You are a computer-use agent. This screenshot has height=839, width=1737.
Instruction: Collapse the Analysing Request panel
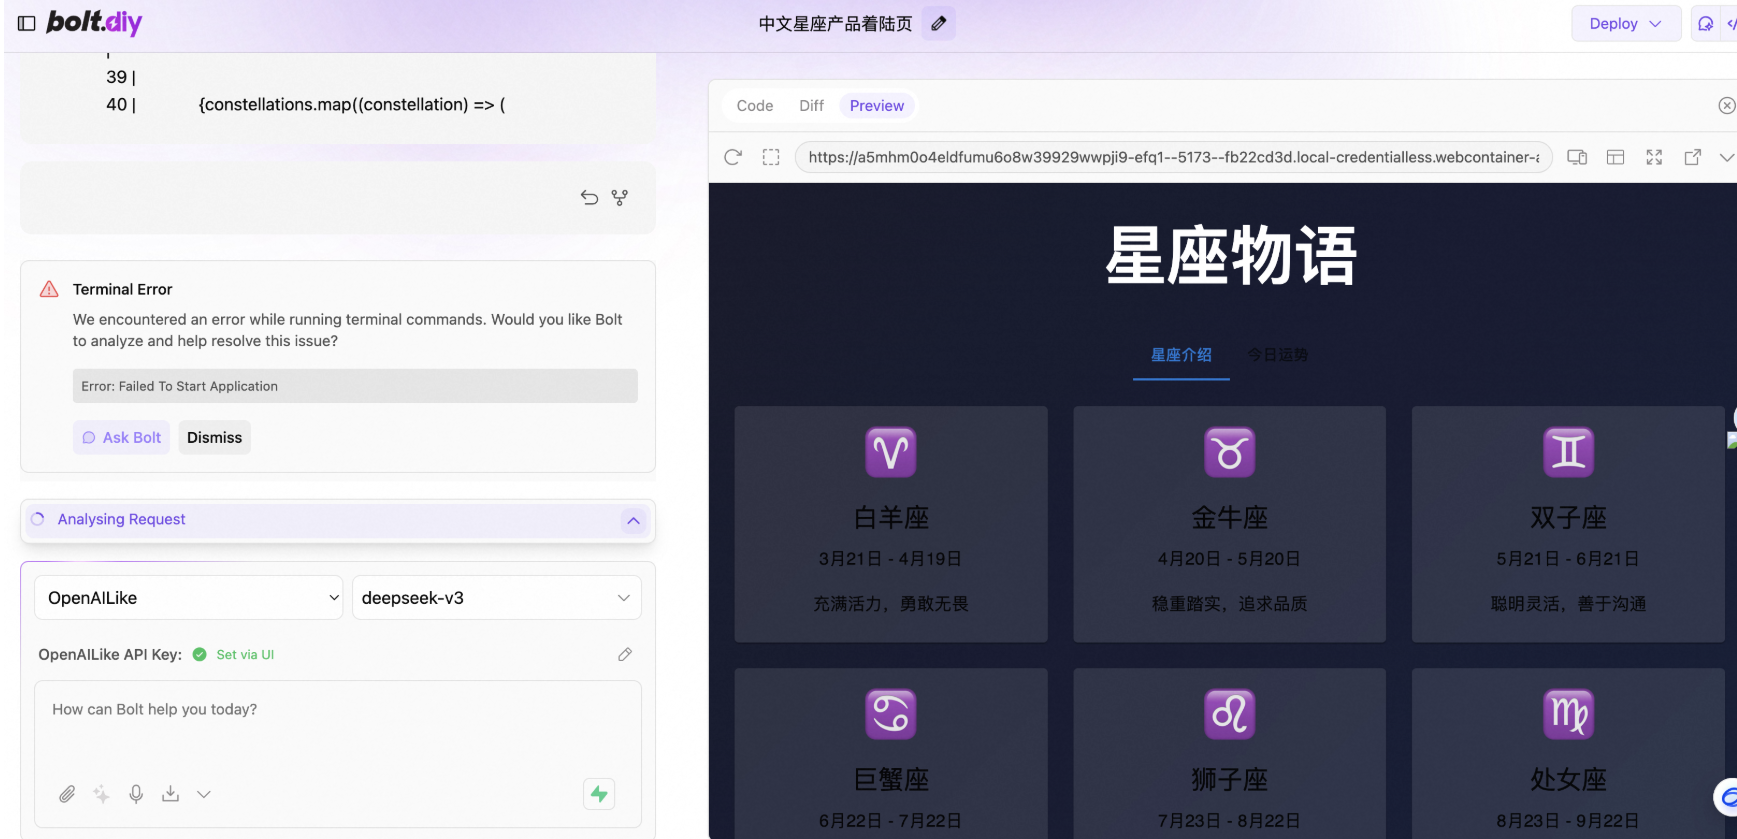point(633,520)
